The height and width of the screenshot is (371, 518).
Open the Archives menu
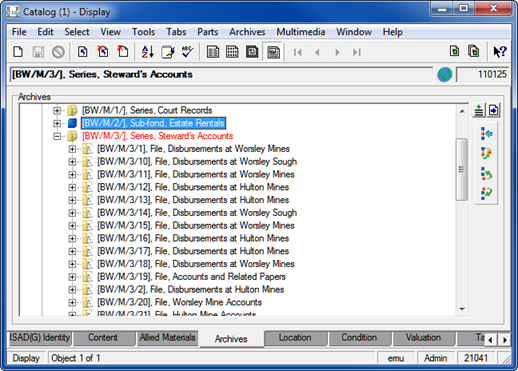pos(247,32)
